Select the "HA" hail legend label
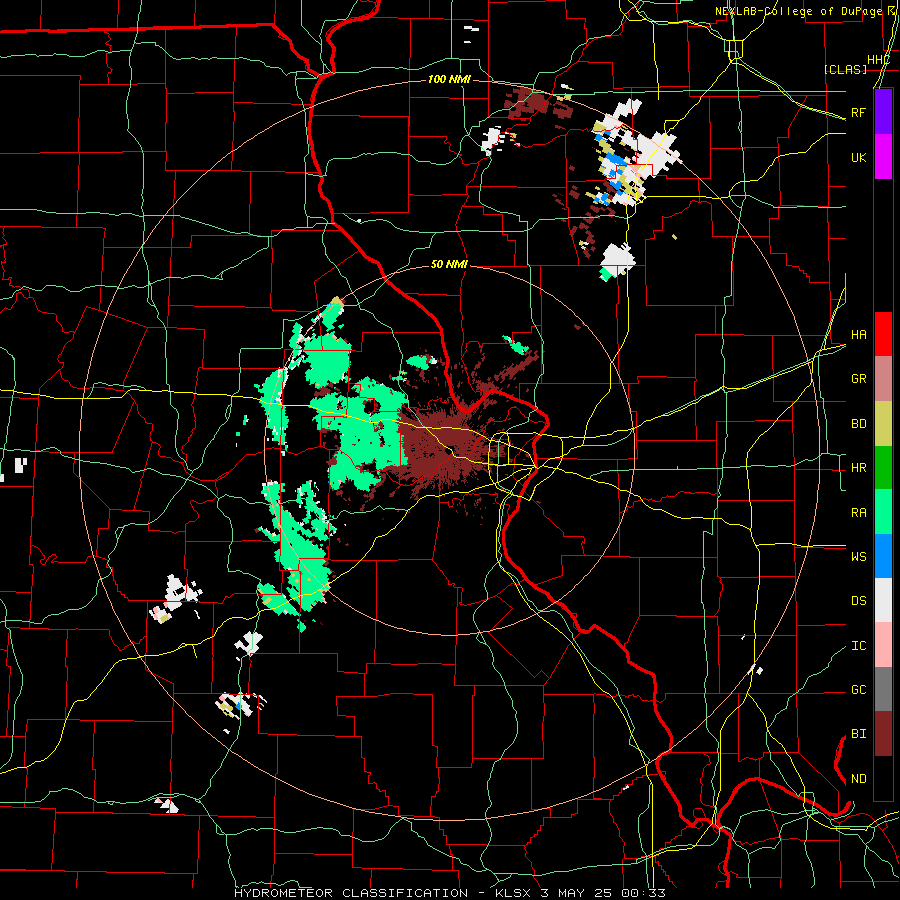Viewport: 900px width, 900px height. (858, 334)
